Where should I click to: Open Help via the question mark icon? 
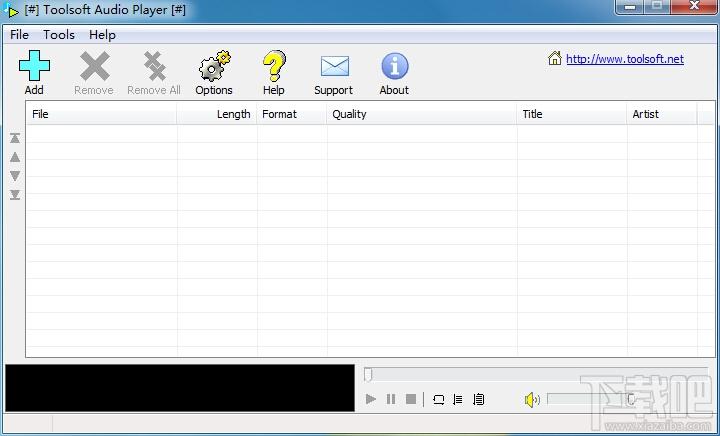[274, 66]
